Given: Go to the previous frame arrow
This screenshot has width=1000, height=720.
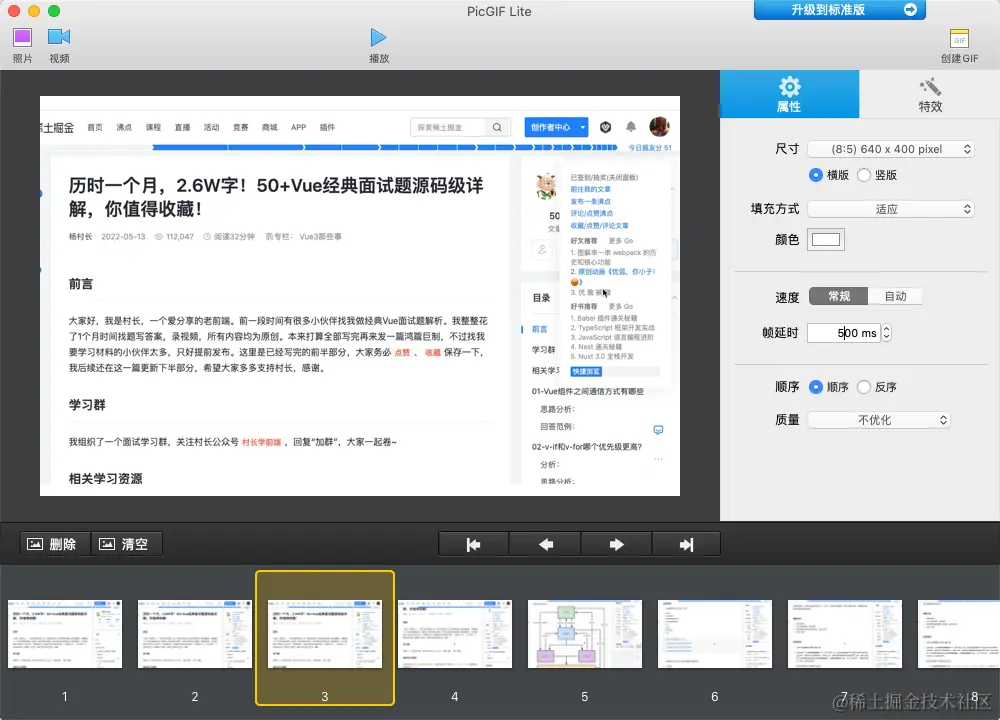Looking at the screenshot, I should coord(545,545).
